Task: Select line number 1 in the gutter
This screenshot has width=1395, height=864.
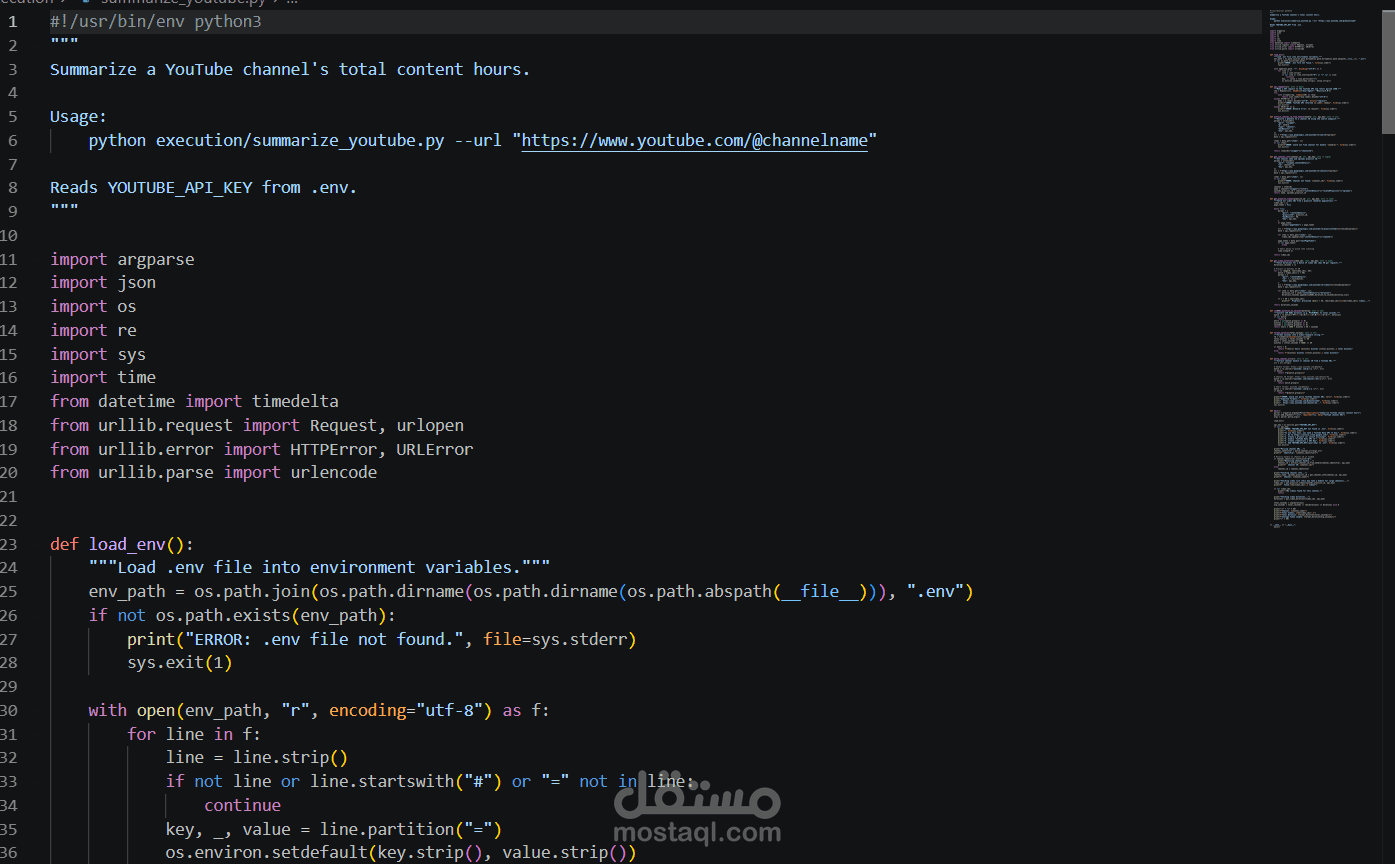Action: 12,21
